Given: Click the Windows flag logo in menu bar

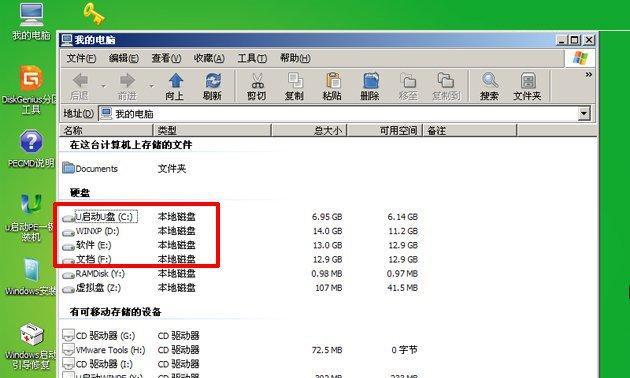Looking at the screenshot, I should (580, 58).
